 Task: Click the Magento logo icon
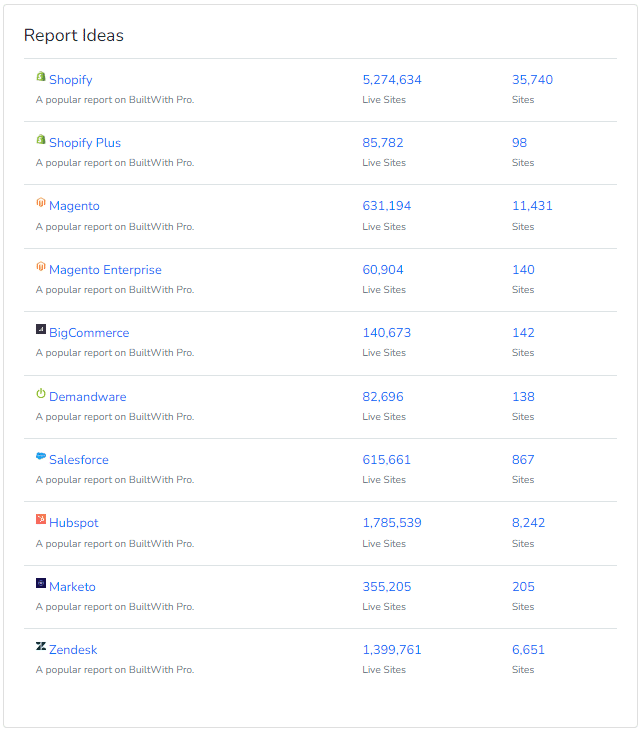(41, 203)
